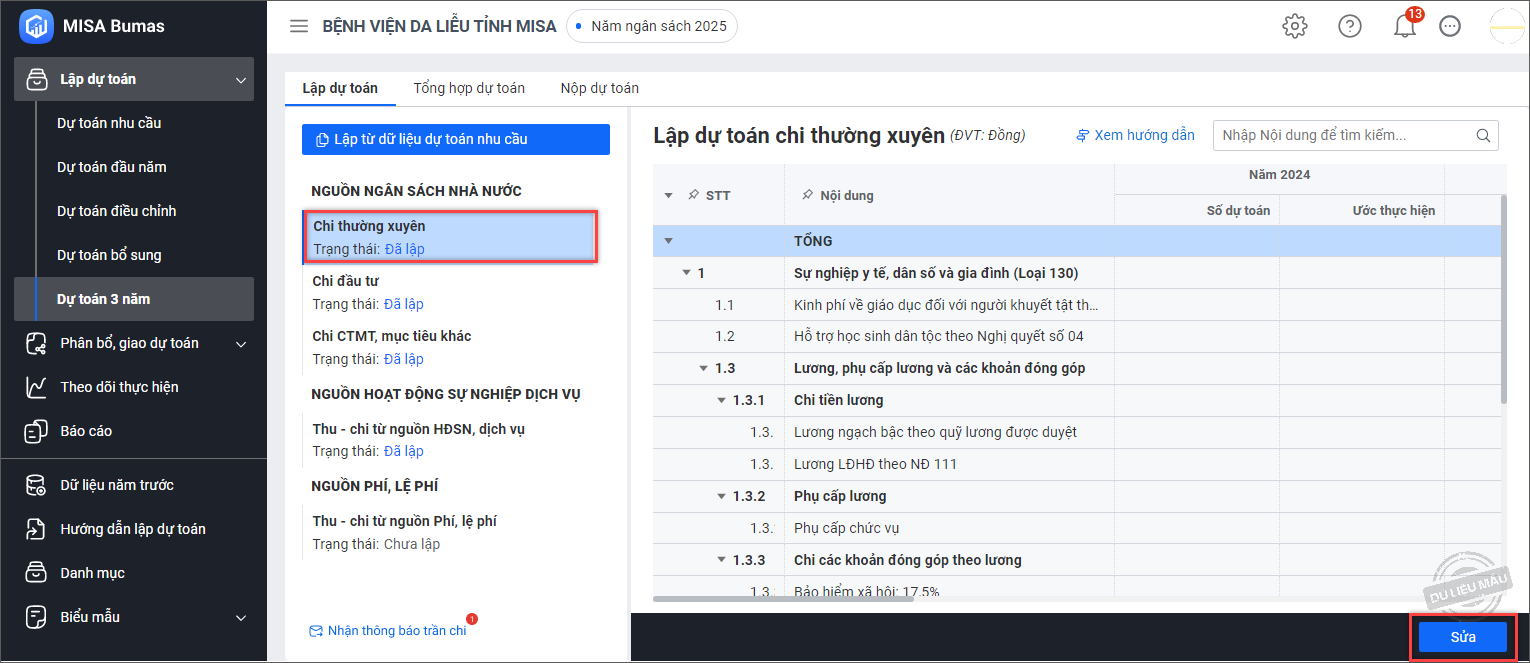Click the Nhập Nội dung search field
The image size is (1530, 663).
pyautogui.click(x=1343, y=135)
